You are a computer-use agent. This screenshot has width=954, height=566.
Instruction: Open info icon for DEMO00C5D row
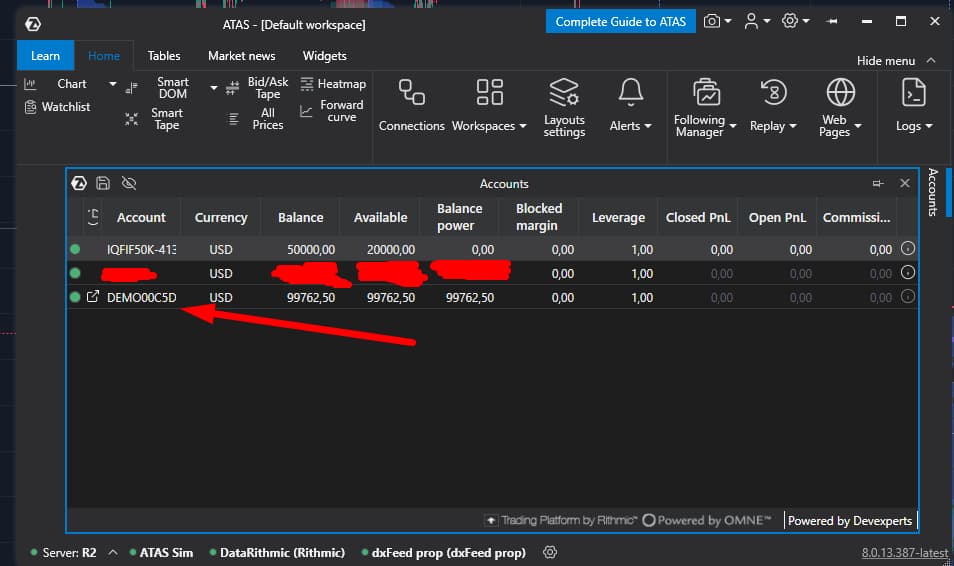908,296
